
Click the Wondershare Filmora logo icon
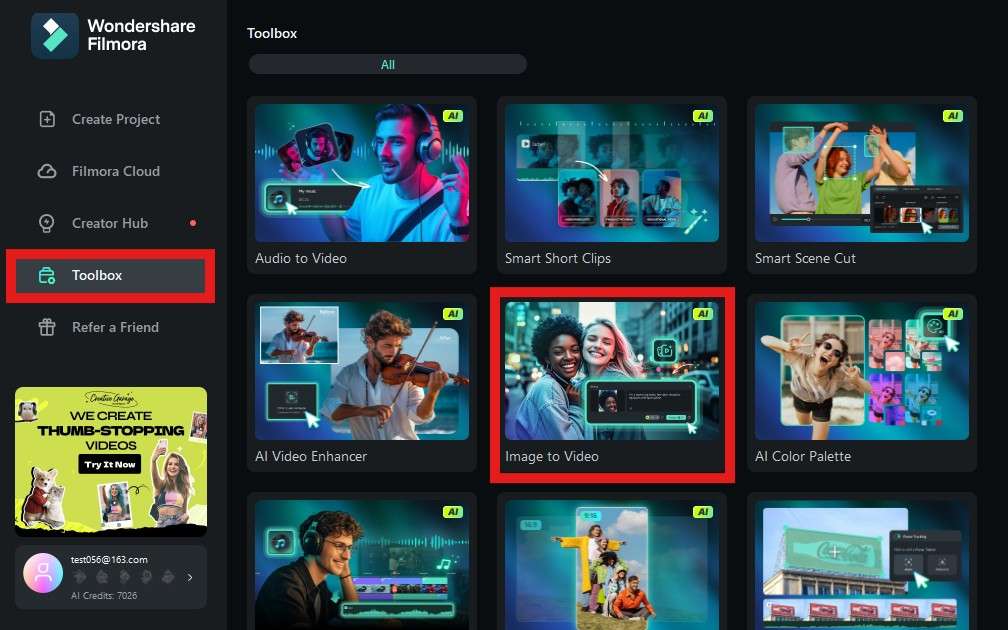[x=55, y=35]
